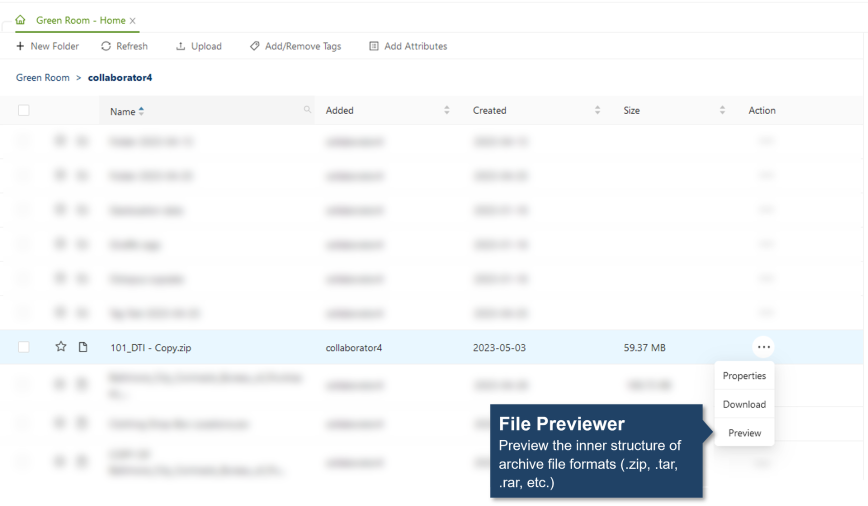This screenshot has width=868, height=506.
Task: Click the file icon of 101_DTI - Copy.zip
Action: [x=83, y=347]
